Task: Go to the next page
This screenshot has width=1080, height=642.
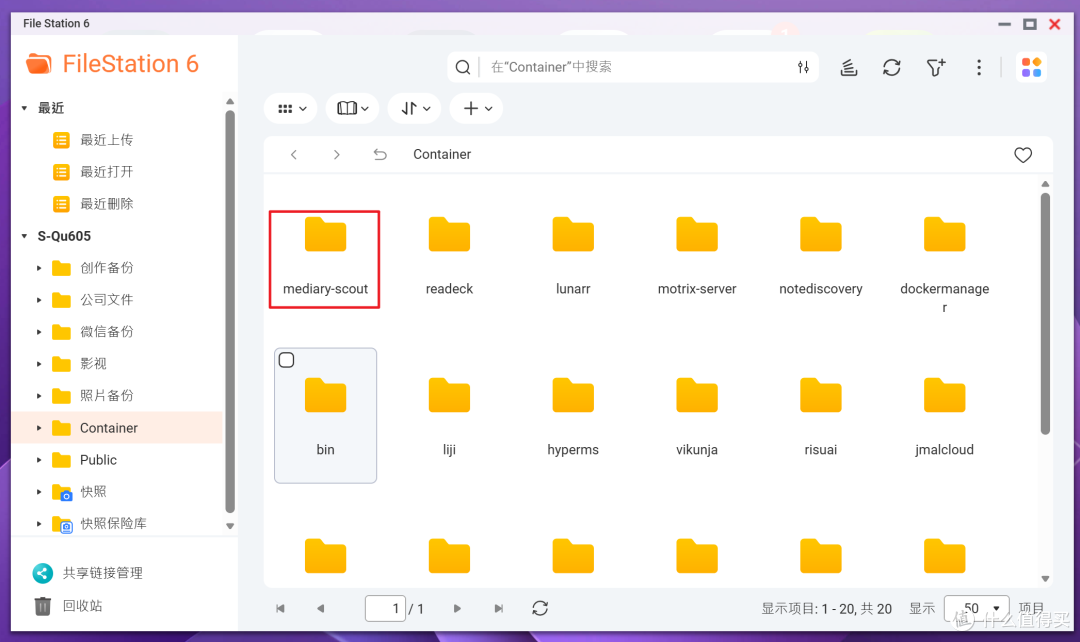Action: point(457,608)
